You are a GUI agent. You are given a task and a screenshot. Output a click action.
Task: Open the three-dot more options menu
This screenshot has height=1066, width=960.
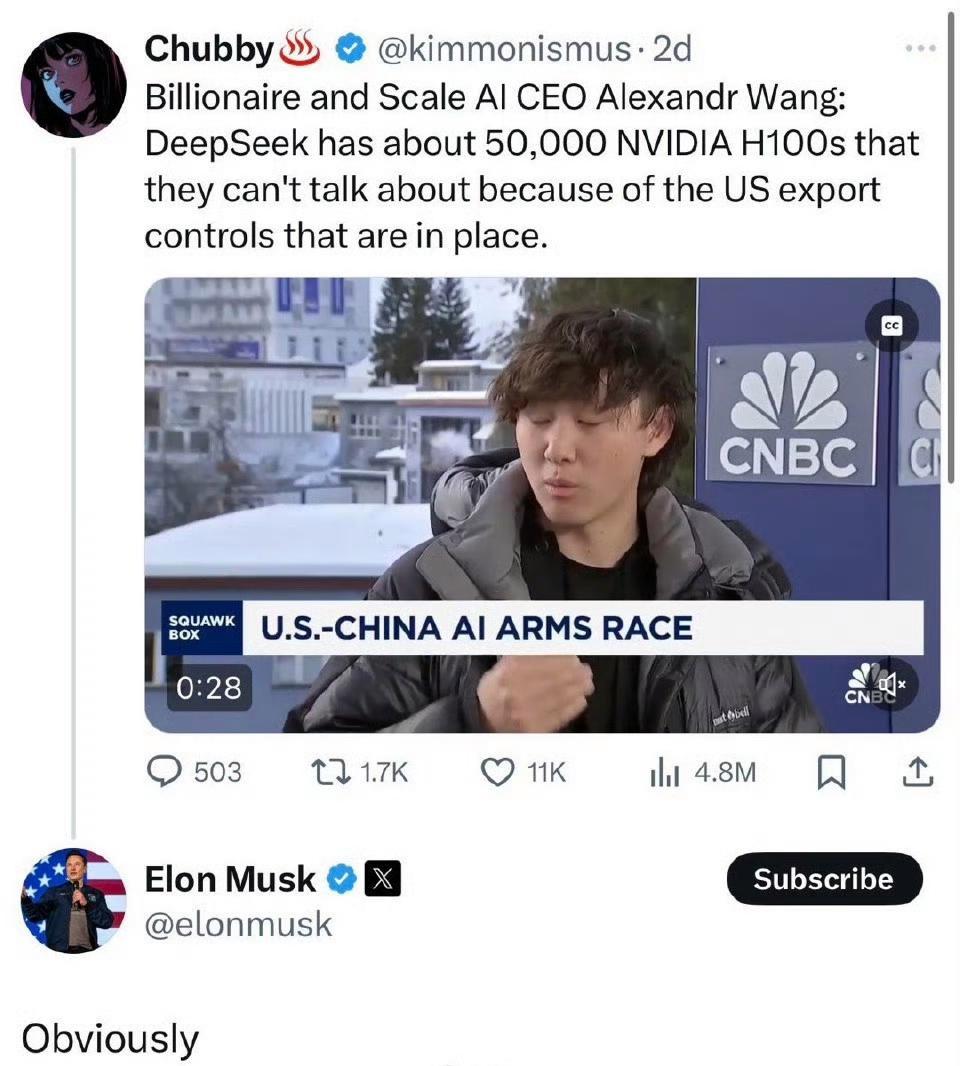(x=921, y=48)
